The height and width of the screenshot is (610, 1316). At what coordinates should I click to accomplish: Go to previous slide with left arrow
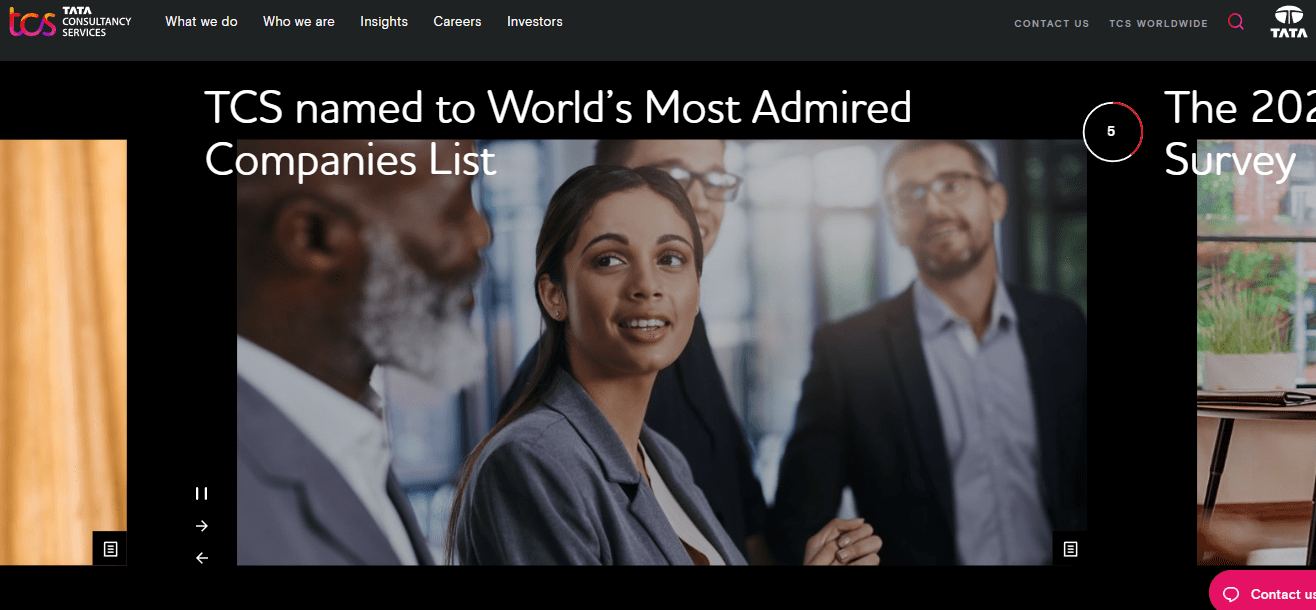coord(202,558)
